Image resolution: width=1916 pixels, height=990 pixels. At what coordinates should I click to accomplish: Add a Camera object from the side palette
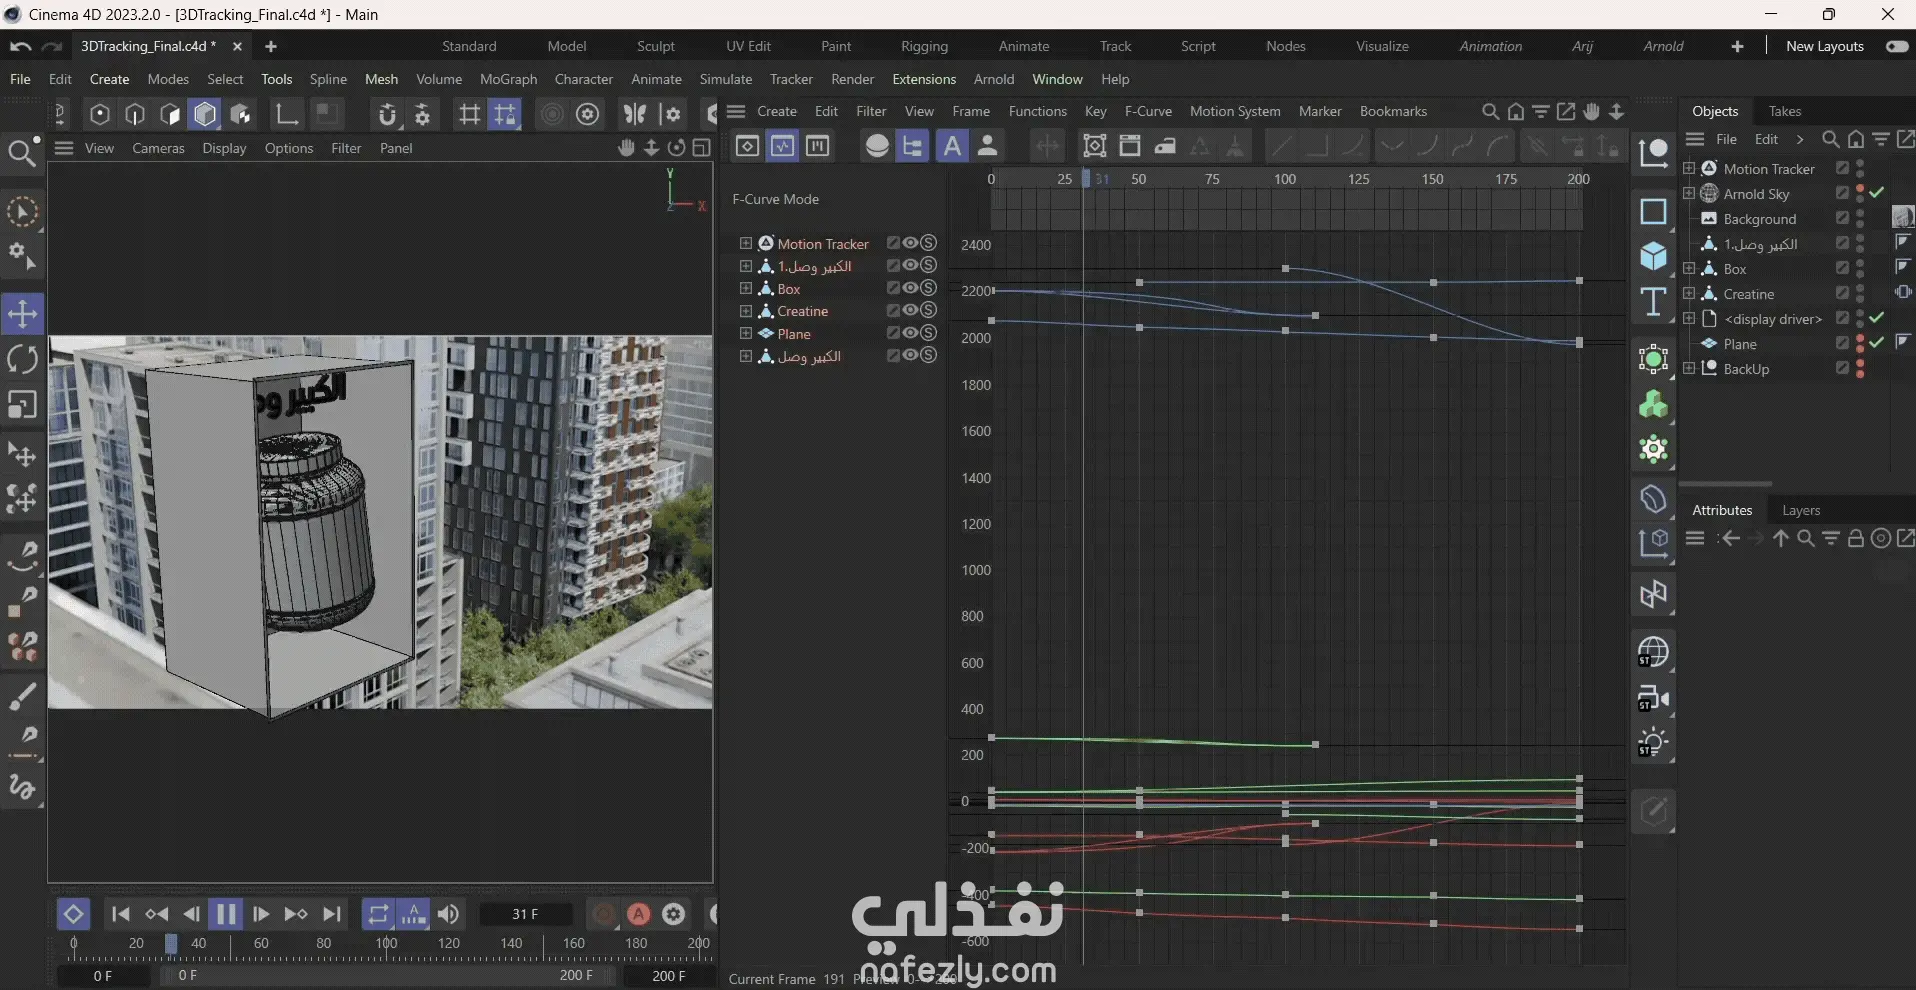1653,698
